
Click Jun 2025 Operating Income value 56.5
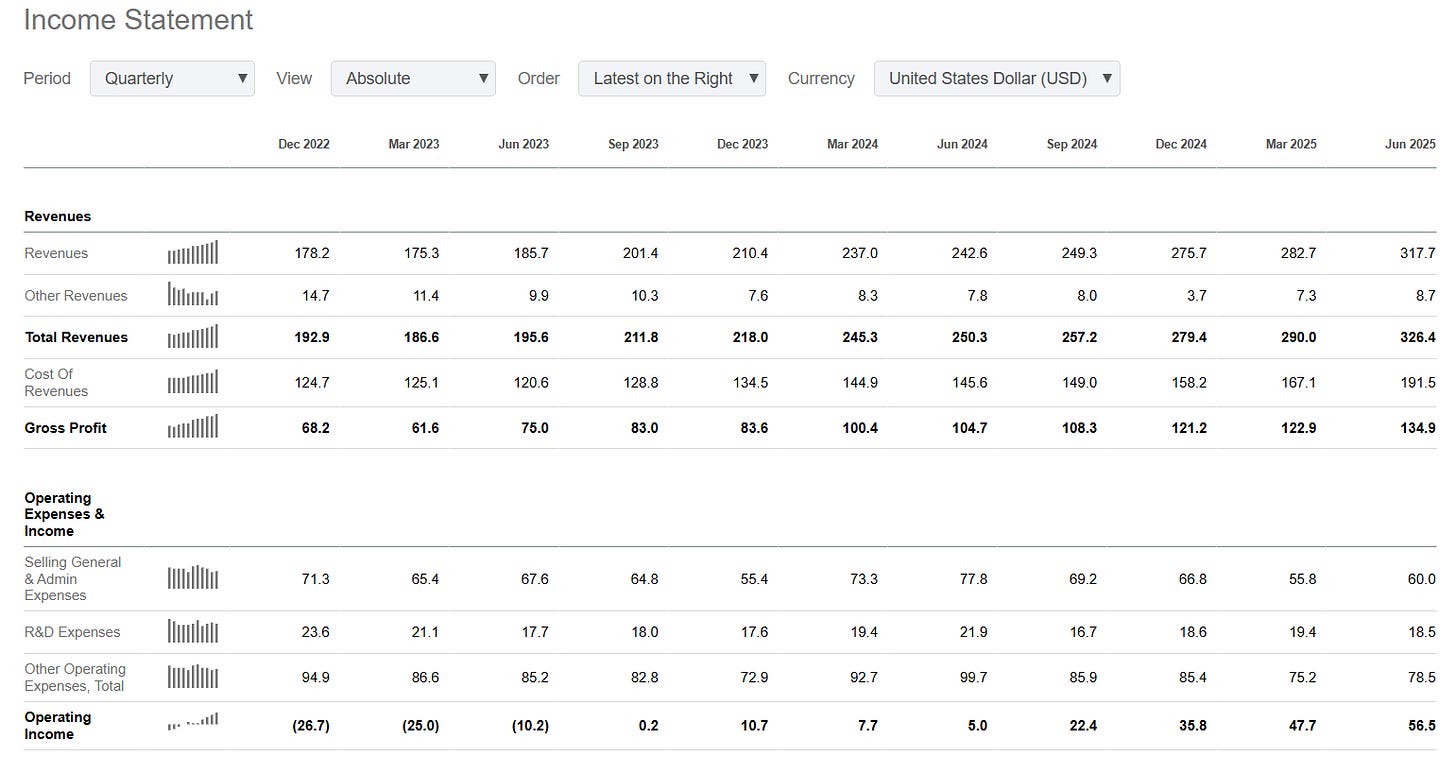(1422, 725)
